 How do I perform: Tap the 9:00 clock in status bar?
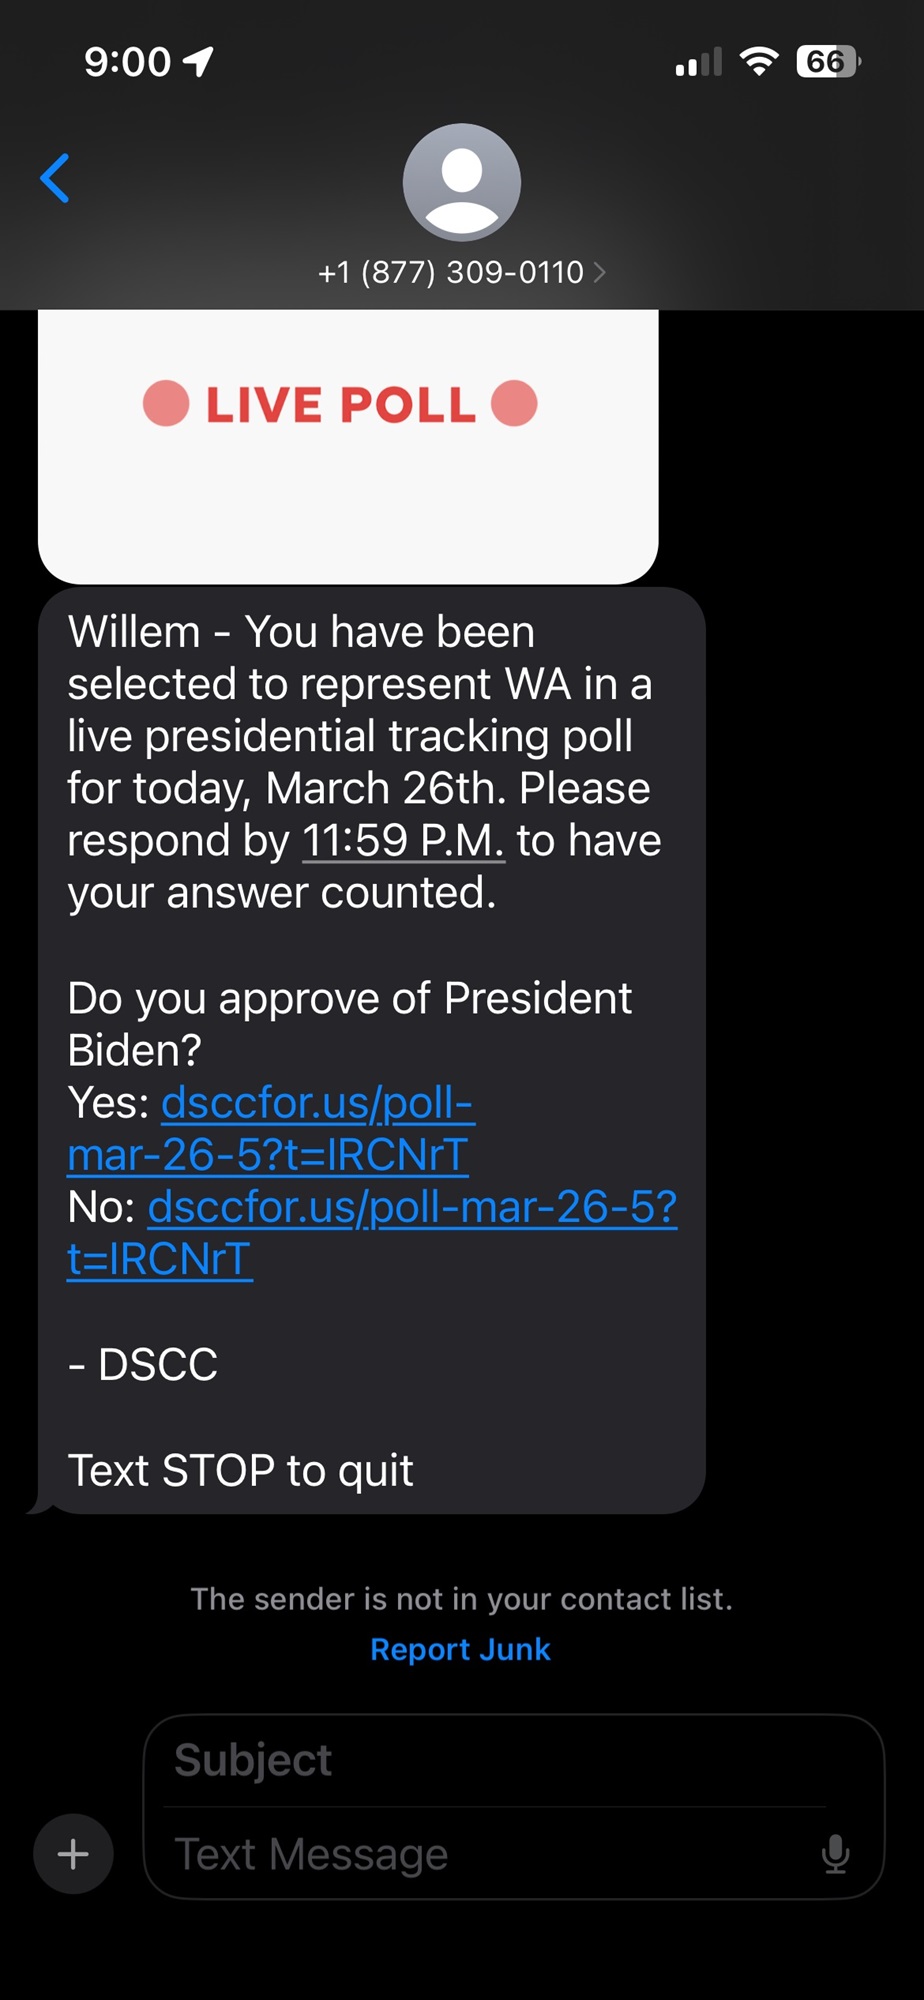127,62
